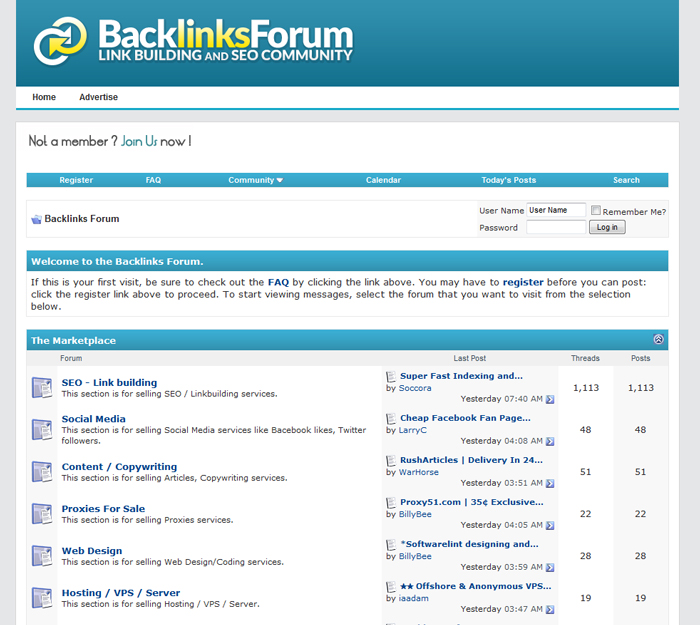
Task: Click post icon beside RushArticles
Action: tap(391, 460)
